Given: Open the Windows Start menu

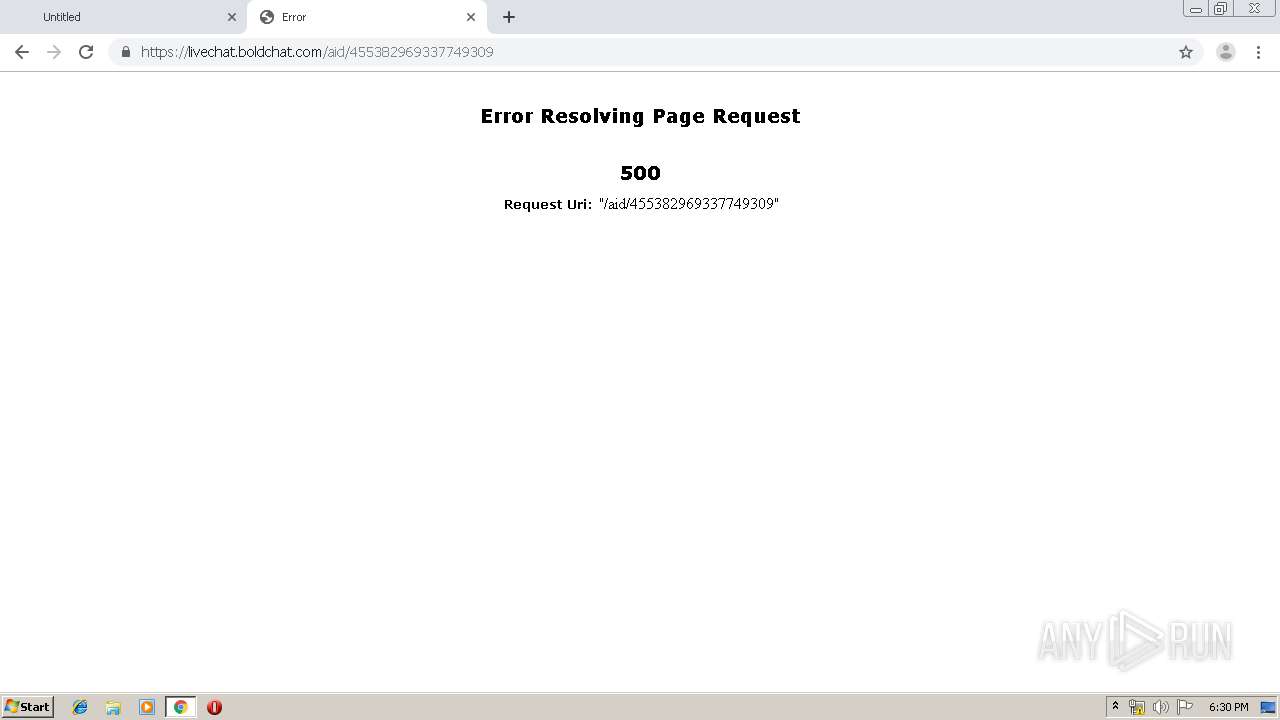Looking at the screenshot, I should tap(28, 707).
